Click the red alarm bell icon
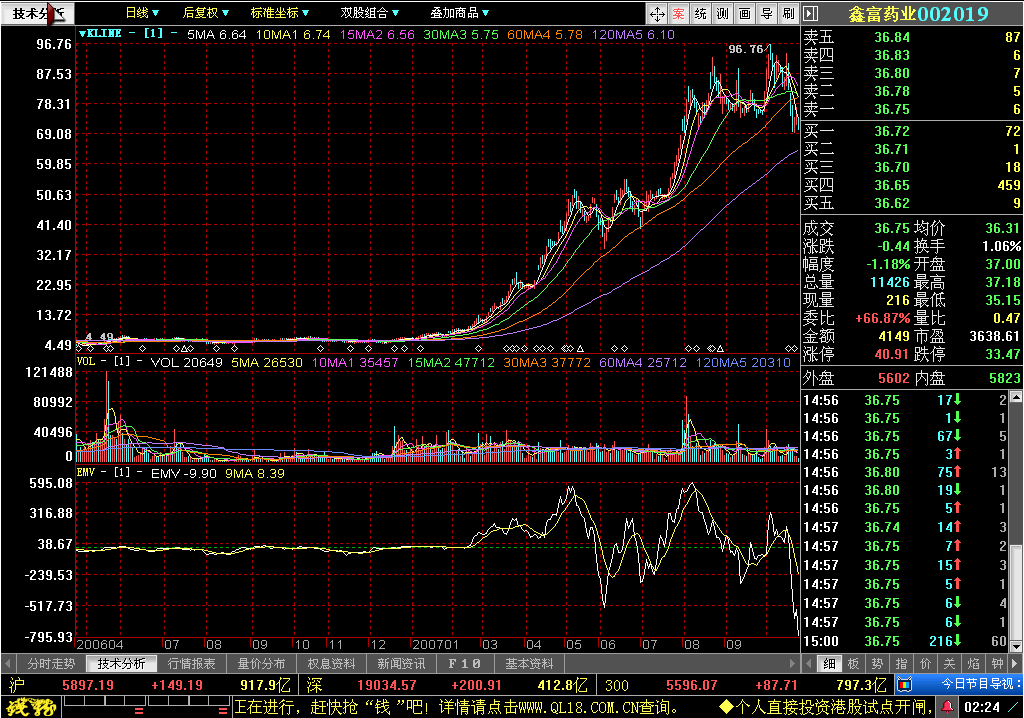1024x718 pixels. (x=947, y=706)
